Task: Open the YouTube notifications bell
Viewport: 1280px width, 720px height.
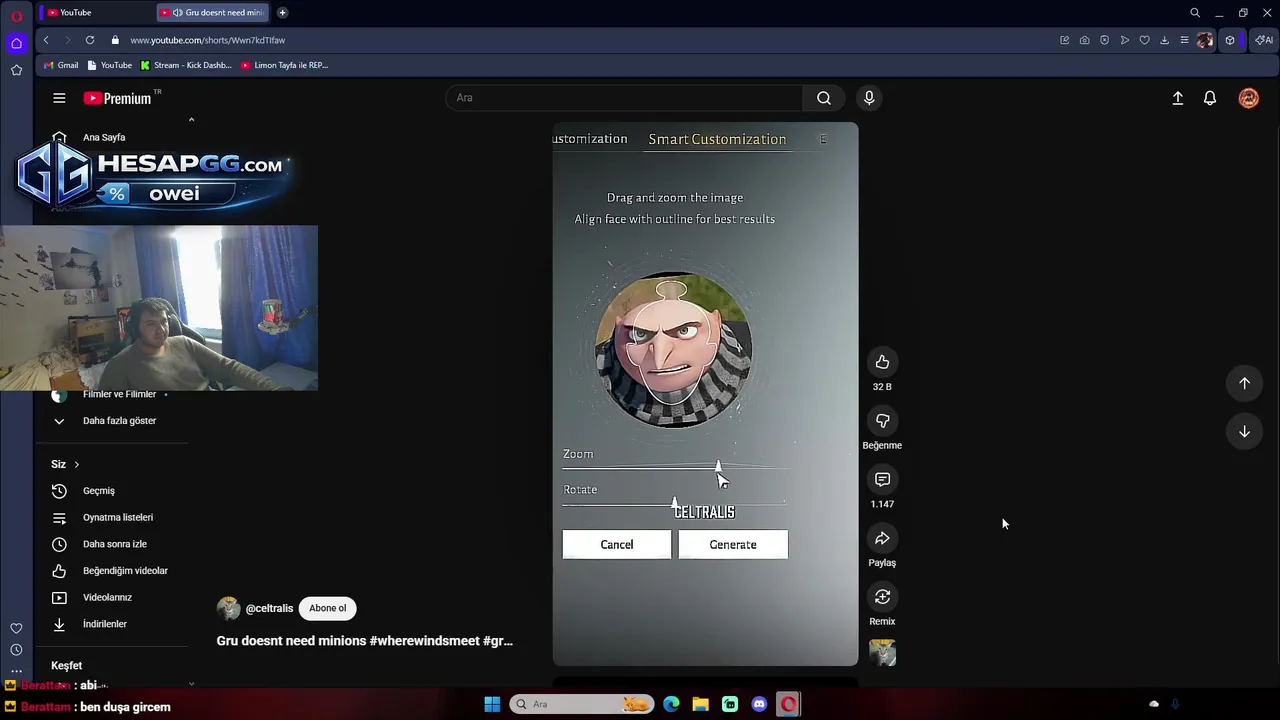Action: click(x=1210, y=98)
